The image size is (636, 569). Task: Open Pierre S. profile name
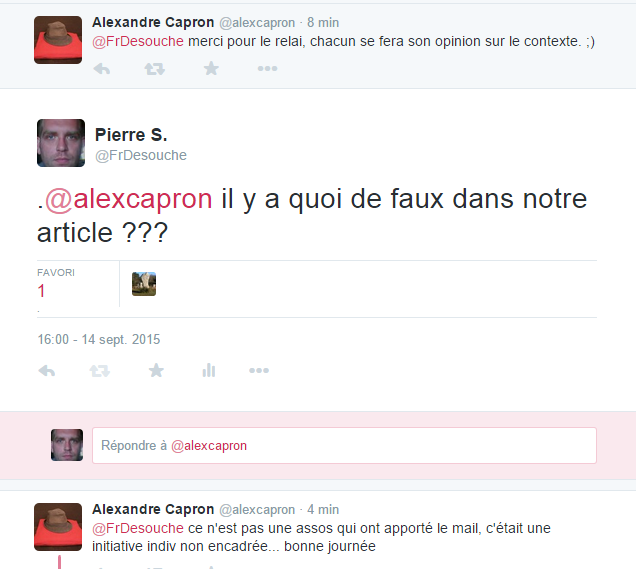coord(131,135)
